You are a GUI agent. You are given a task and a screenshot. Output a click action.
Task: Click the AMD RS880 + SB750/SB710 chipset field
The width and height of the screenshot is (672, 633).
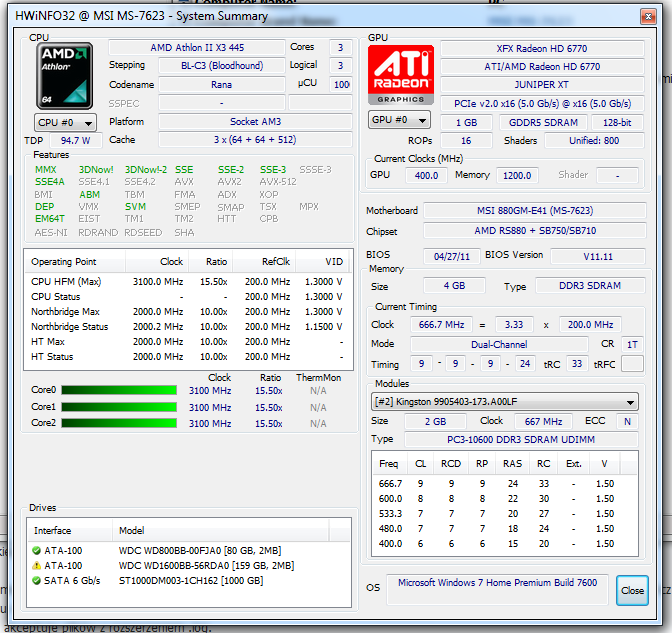pos(535,231)
